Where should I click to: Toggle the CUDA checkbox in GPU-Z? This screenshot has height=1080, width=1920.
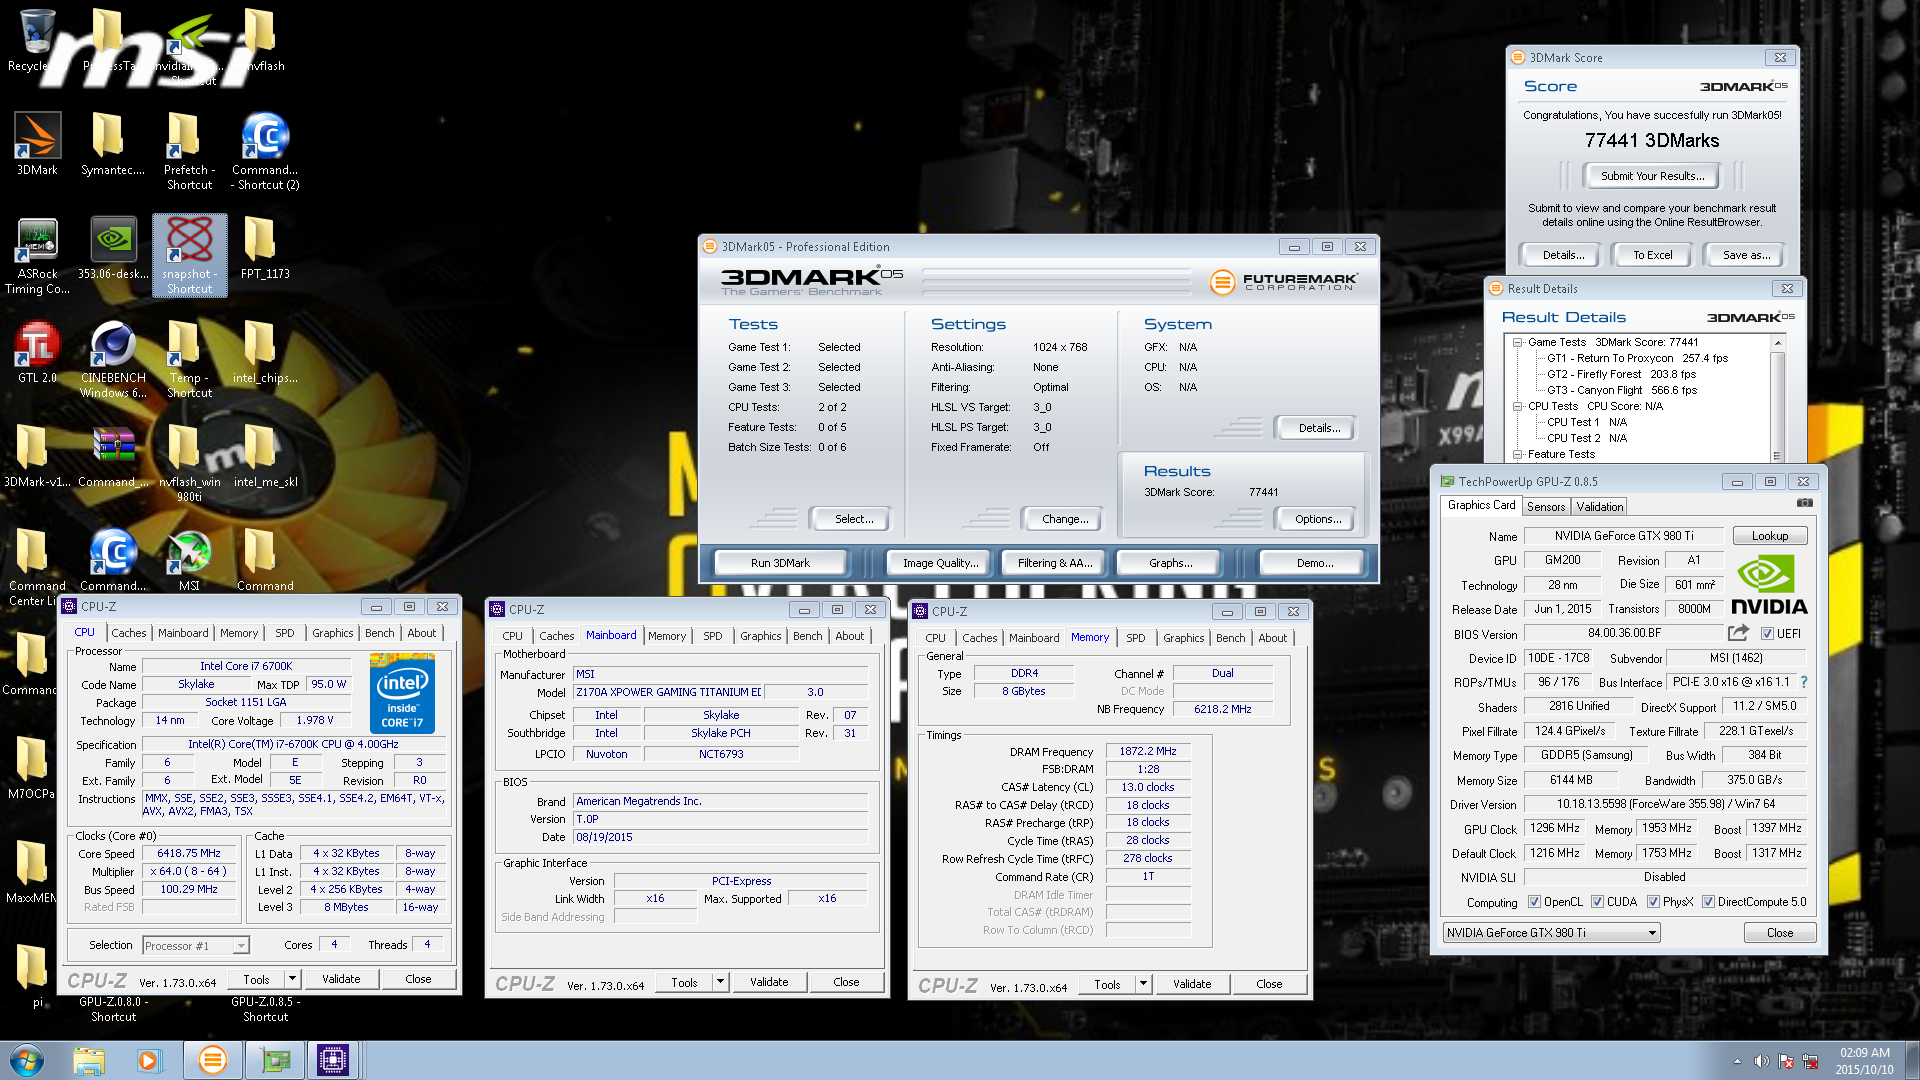1597,902
